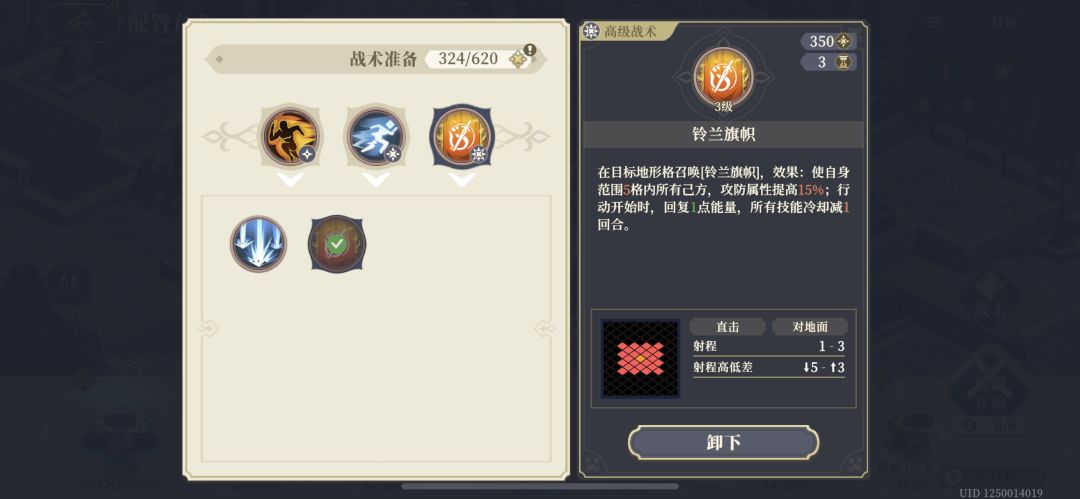
Task: Expand the chevron under first slot
Action: (290, 180)
